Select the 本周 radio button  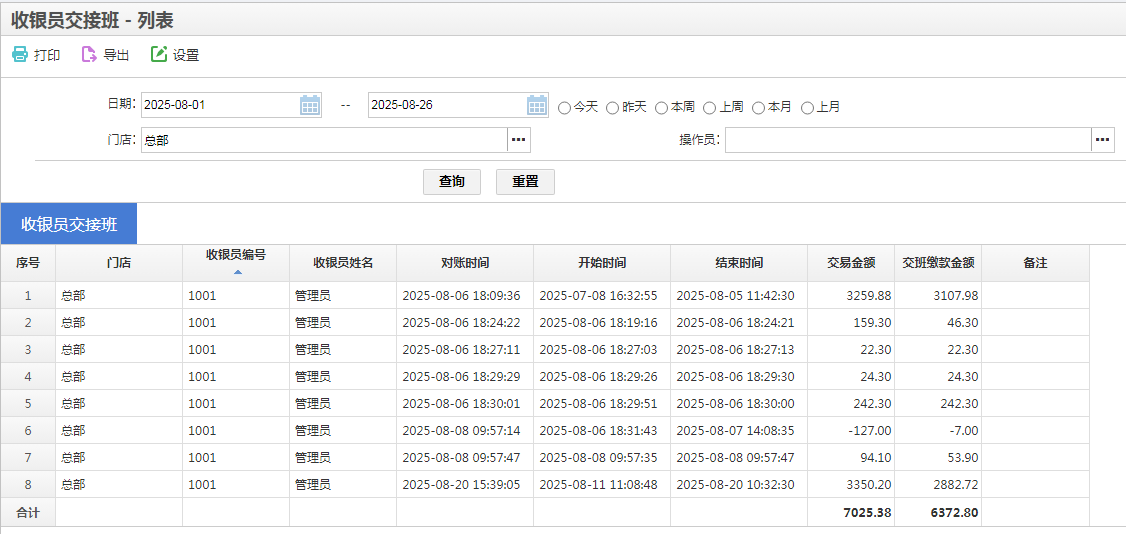click(x=662, y=107)
